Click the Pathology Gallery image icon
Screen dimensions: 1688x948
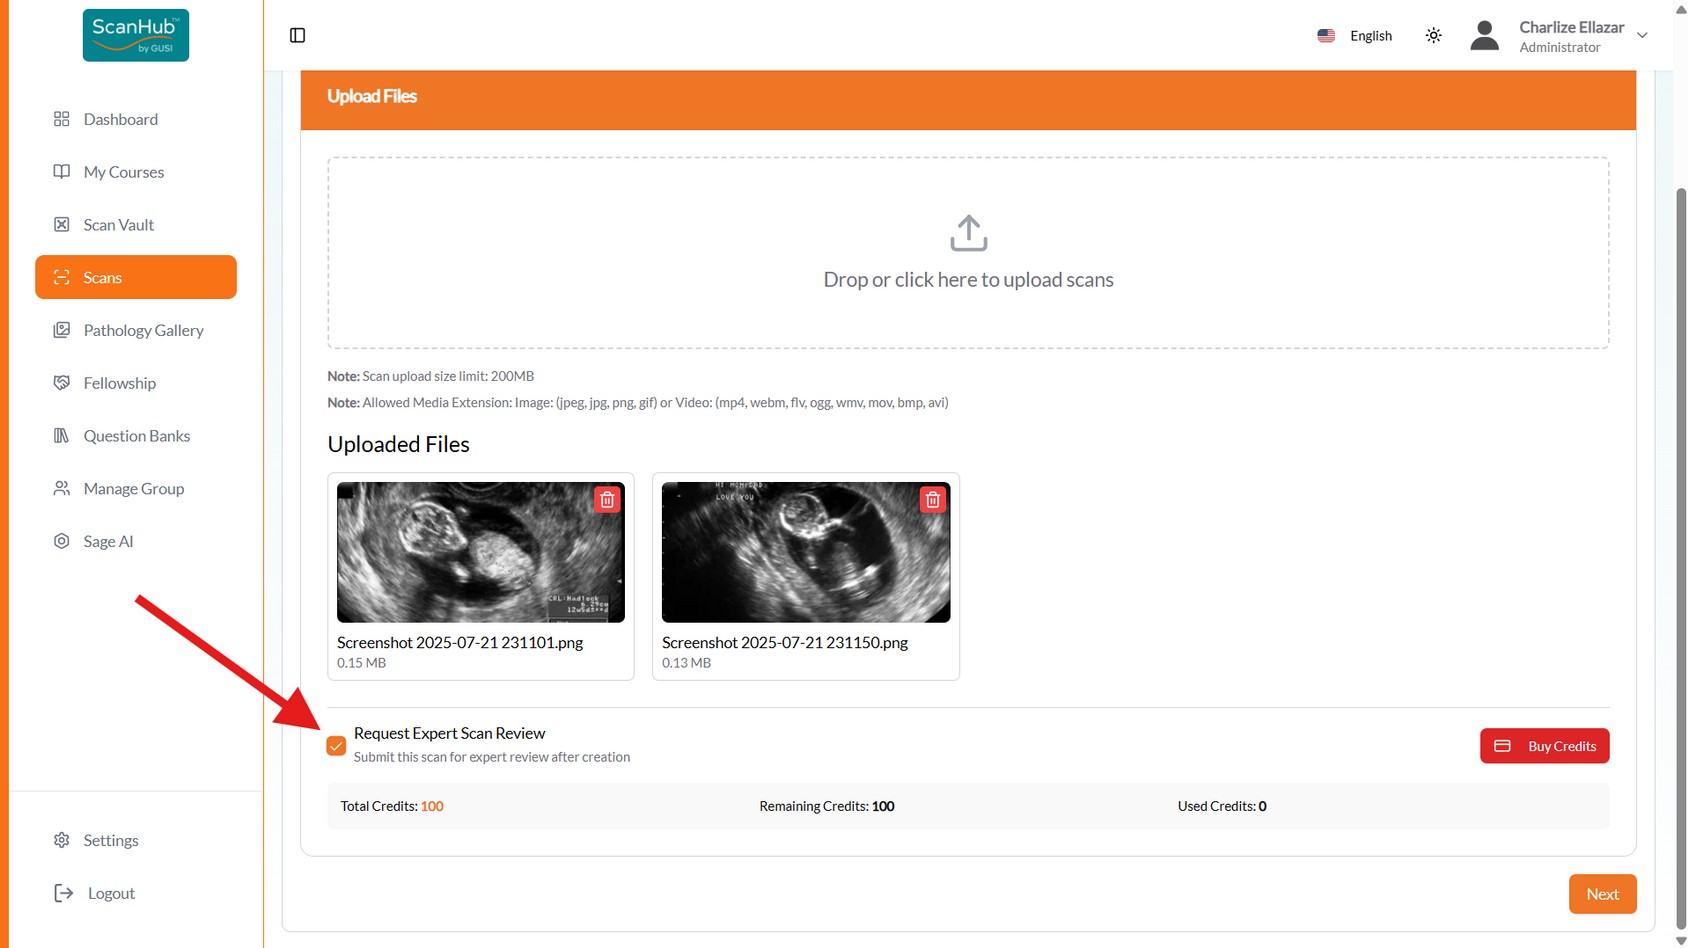coord(62,330)
